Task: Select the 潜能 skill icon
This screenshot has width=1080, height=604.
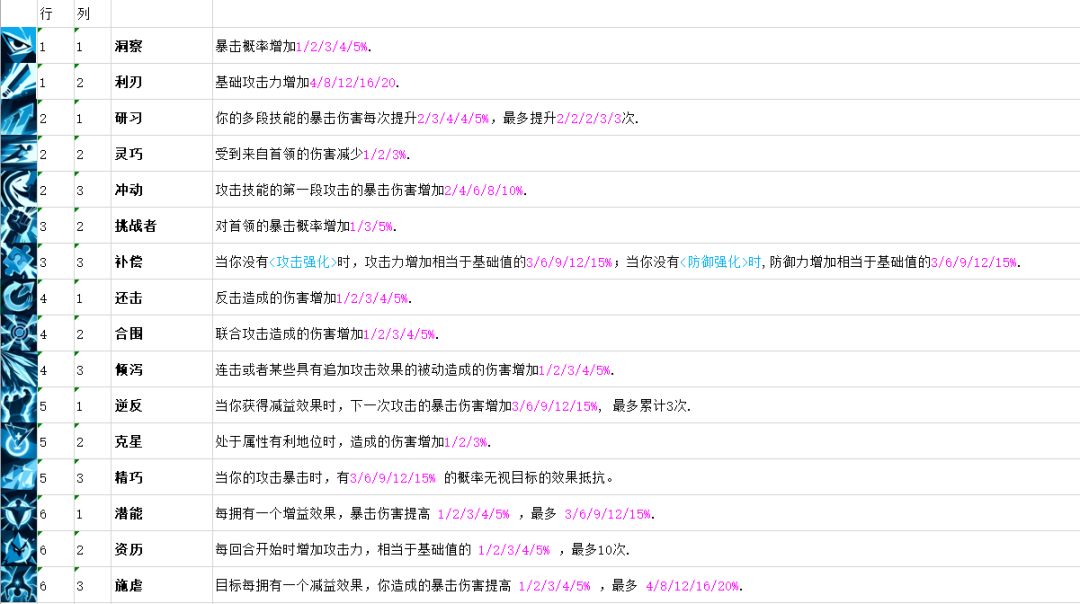Action: tap(18, 513)
